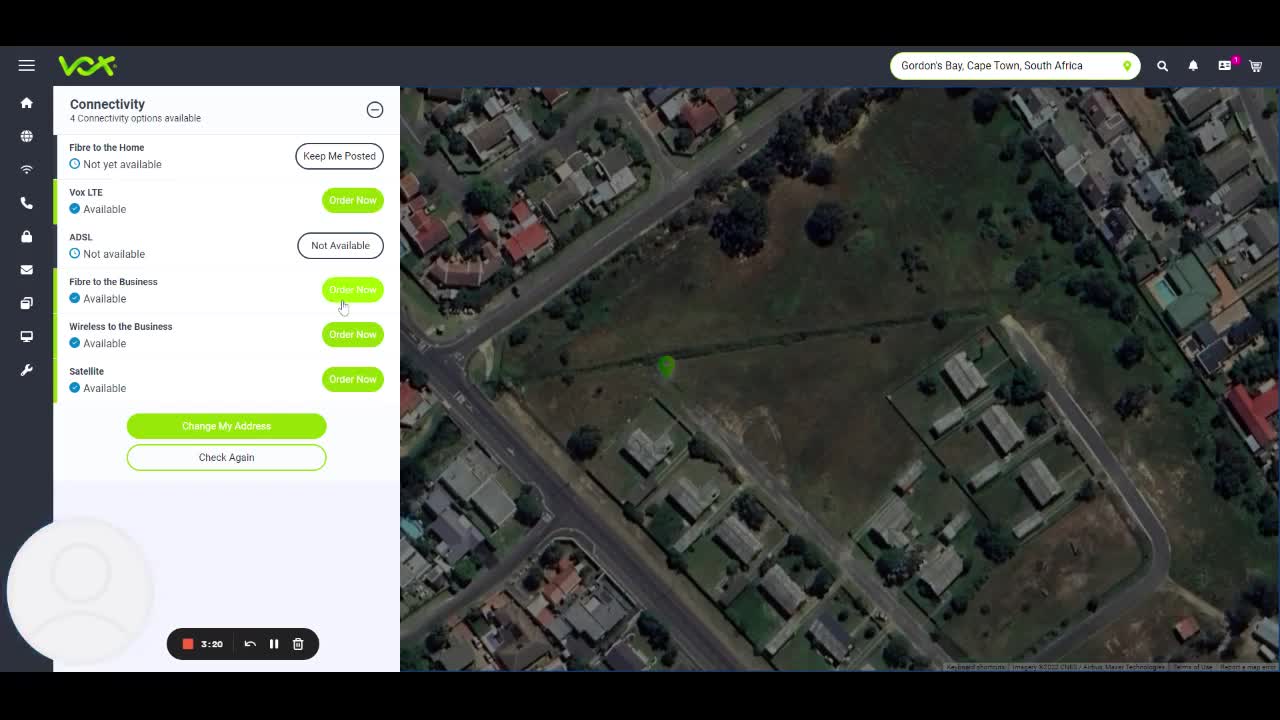Open the wrench tools sidebar icon
Viewport: 1280px width, 720px height.
coord(27,370)
